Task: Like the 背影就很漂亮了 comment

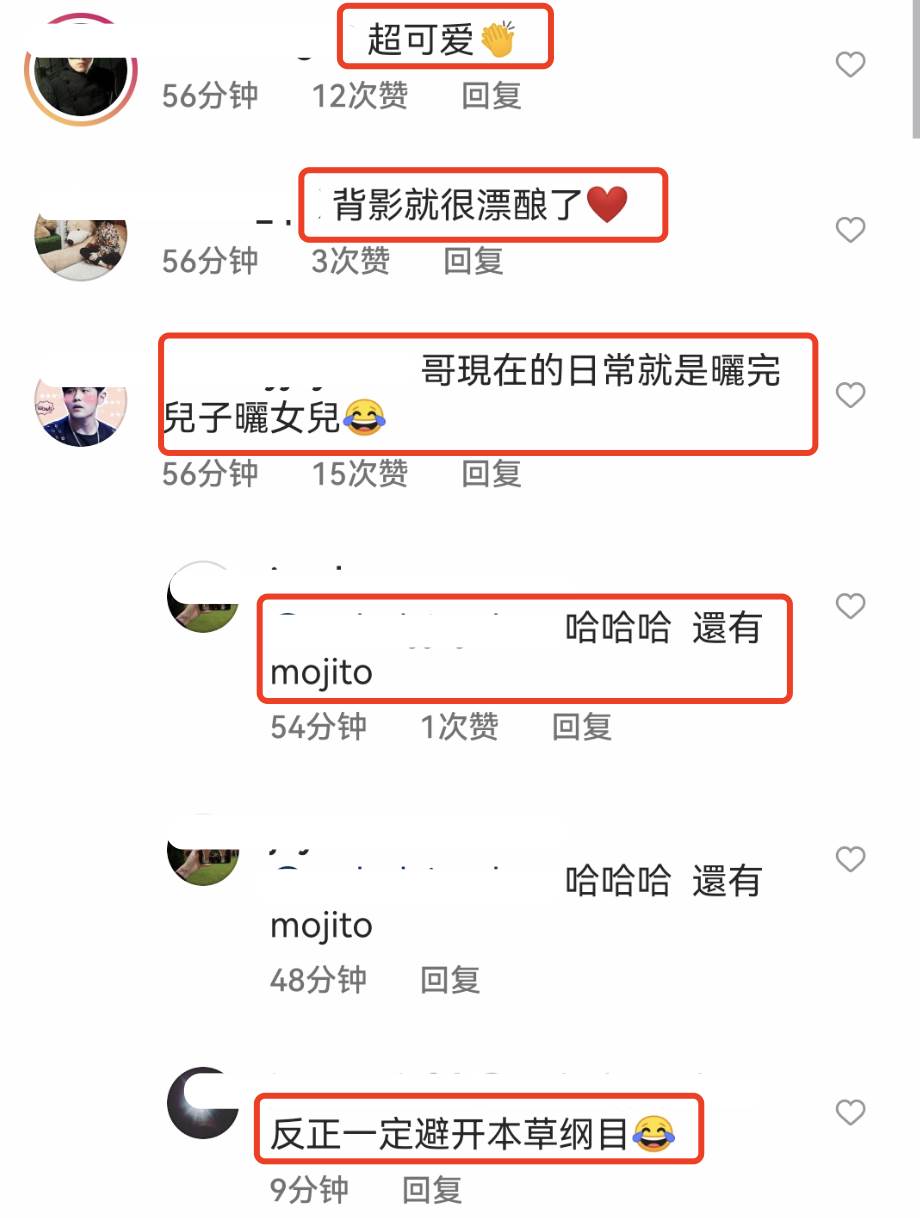Action: tap(850, 231)
